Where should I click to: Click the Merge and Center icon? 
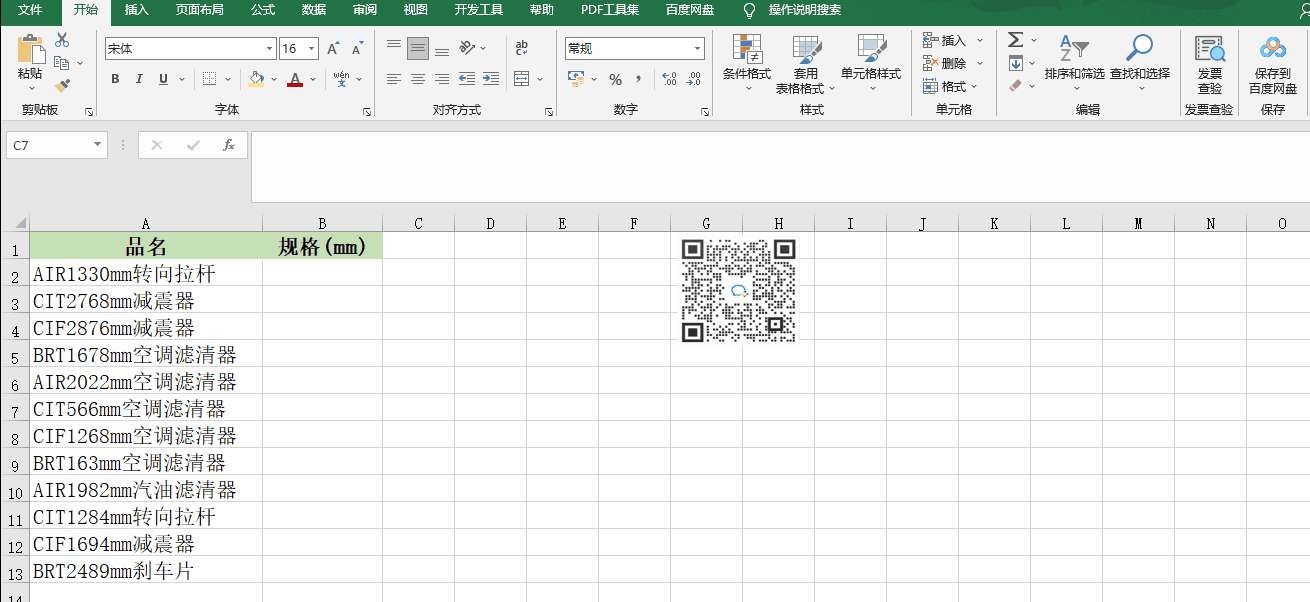(522, 79)
